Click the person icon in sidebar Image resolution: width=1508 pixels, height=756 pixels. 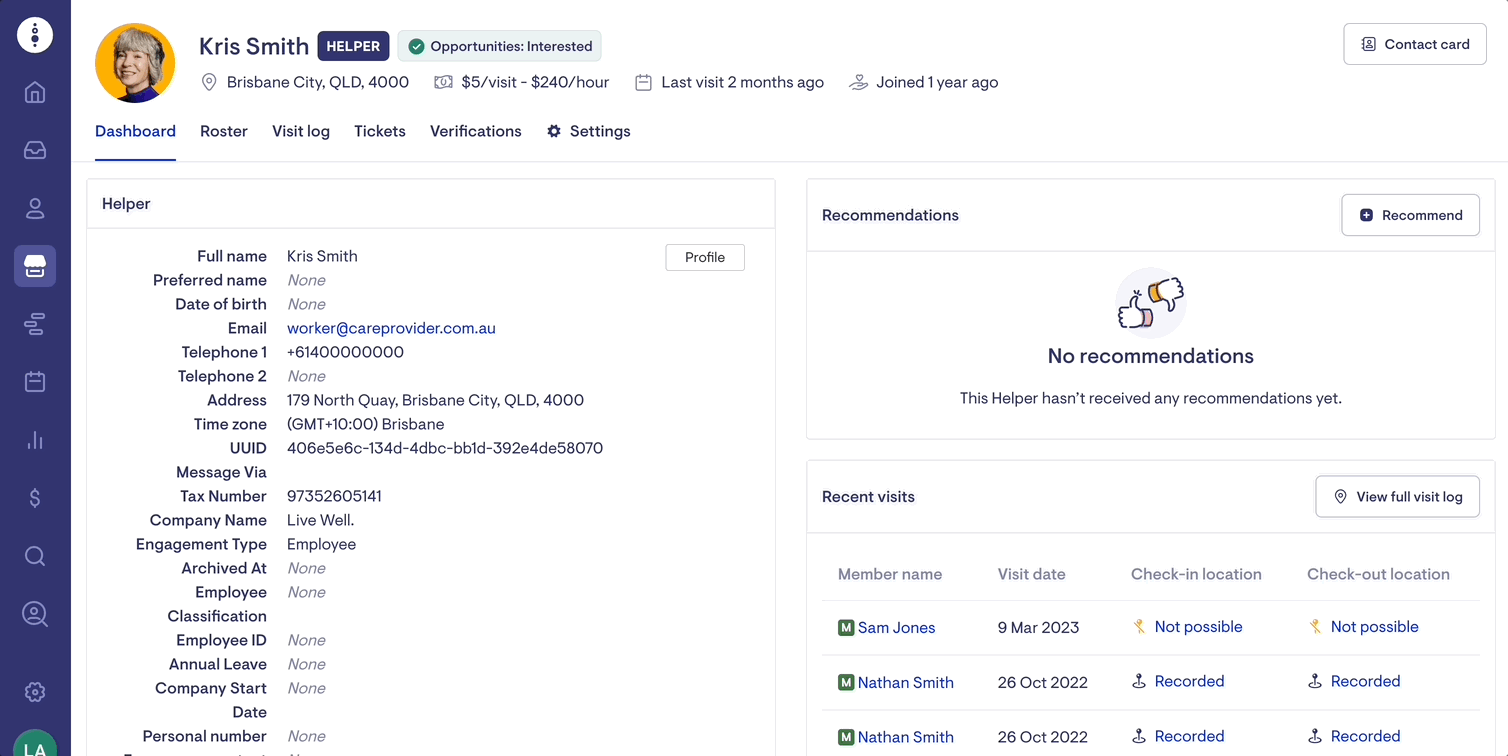(35, 208)
